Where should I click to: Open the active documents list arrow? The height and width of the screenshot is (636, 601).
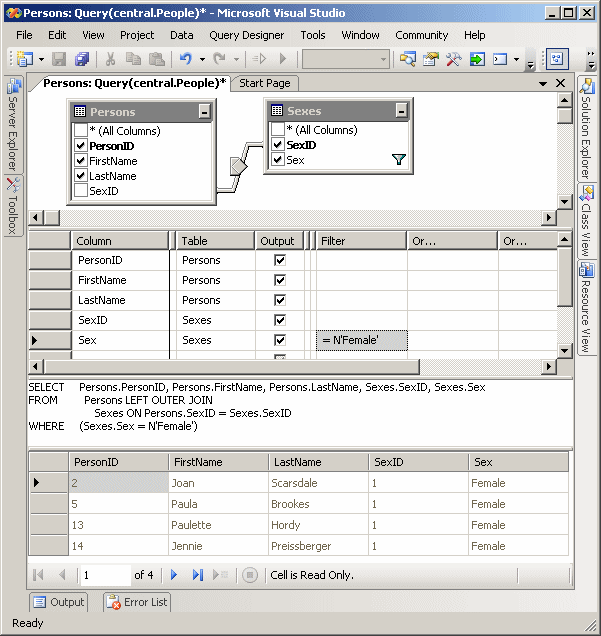click(543, 84)
